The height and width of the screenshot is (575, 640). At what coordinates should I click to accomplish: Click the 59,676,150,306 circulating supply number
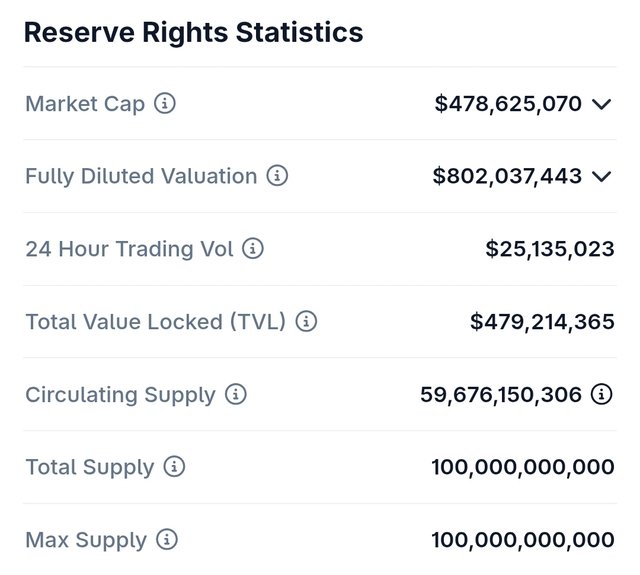point(501,395)
